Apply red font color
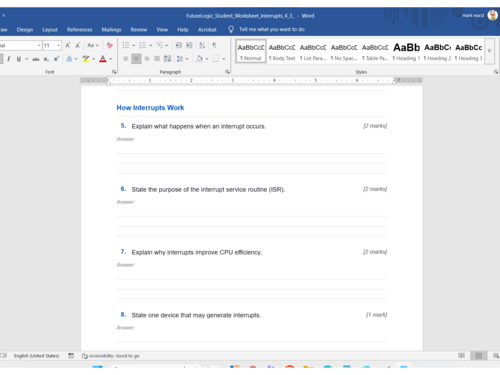Viewport: 500px width, 375px height. (x=103, y=59)
